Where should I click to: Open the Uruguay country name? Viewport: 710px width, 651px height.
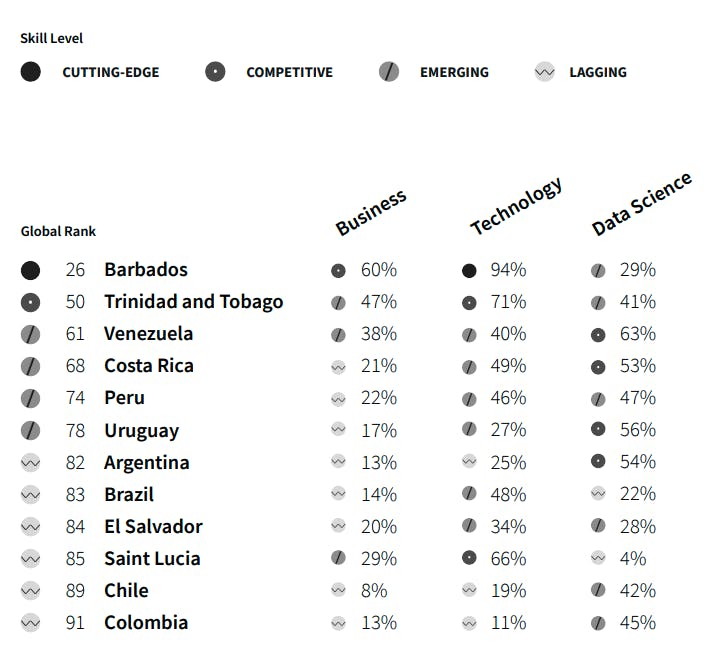tap(141, 430)
